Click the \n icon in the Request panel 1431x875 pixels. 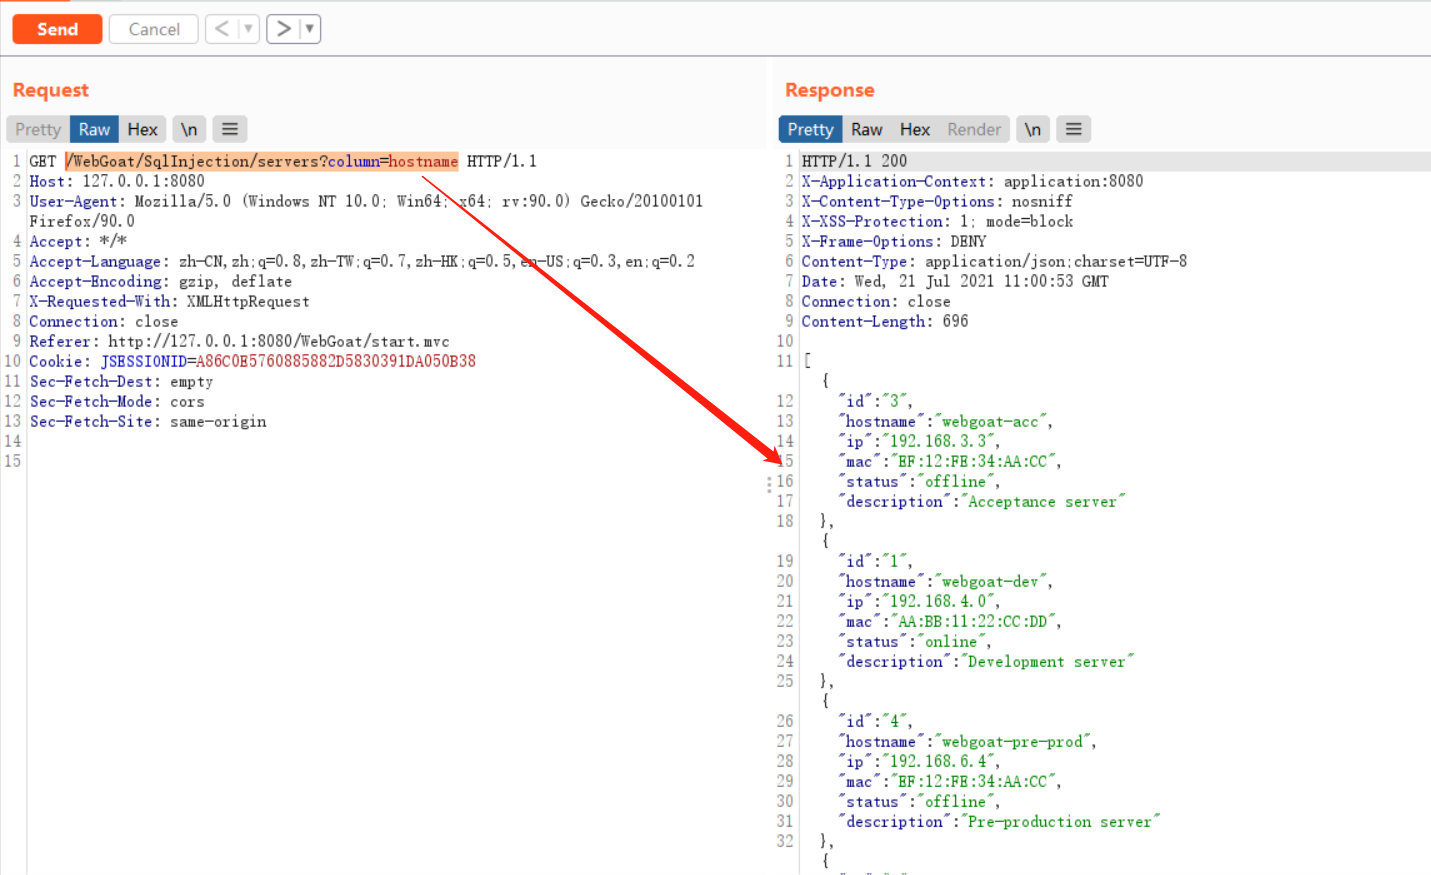189,128
